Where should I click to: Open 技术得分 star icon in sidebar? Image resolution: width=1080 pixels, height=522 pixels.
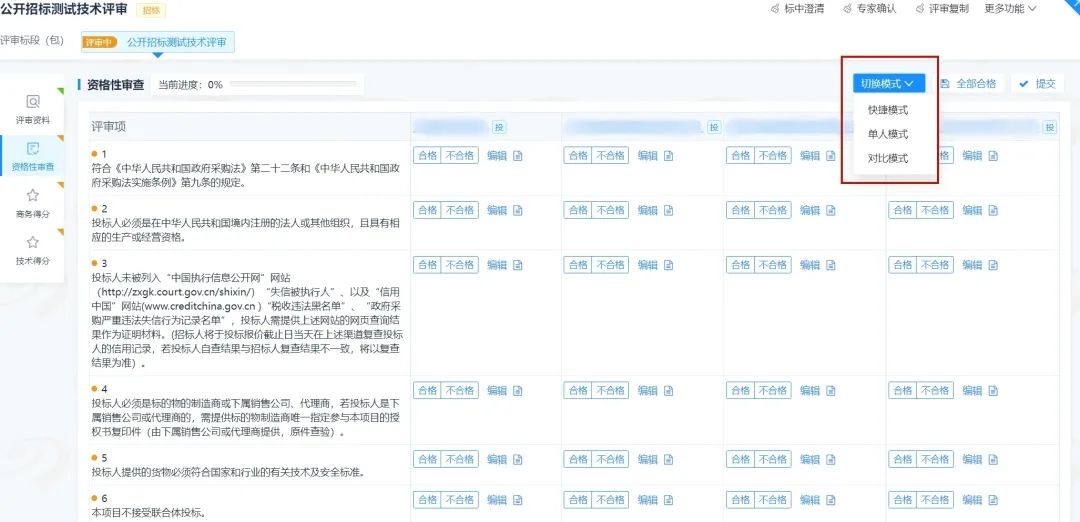coord(33,250)
